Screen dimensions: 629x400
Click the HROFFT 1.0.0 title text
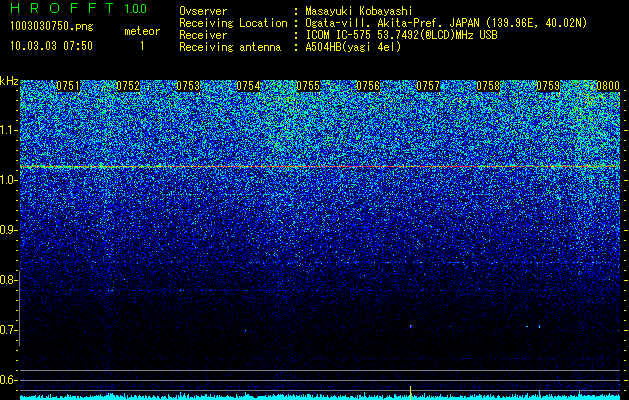point(78,8)
